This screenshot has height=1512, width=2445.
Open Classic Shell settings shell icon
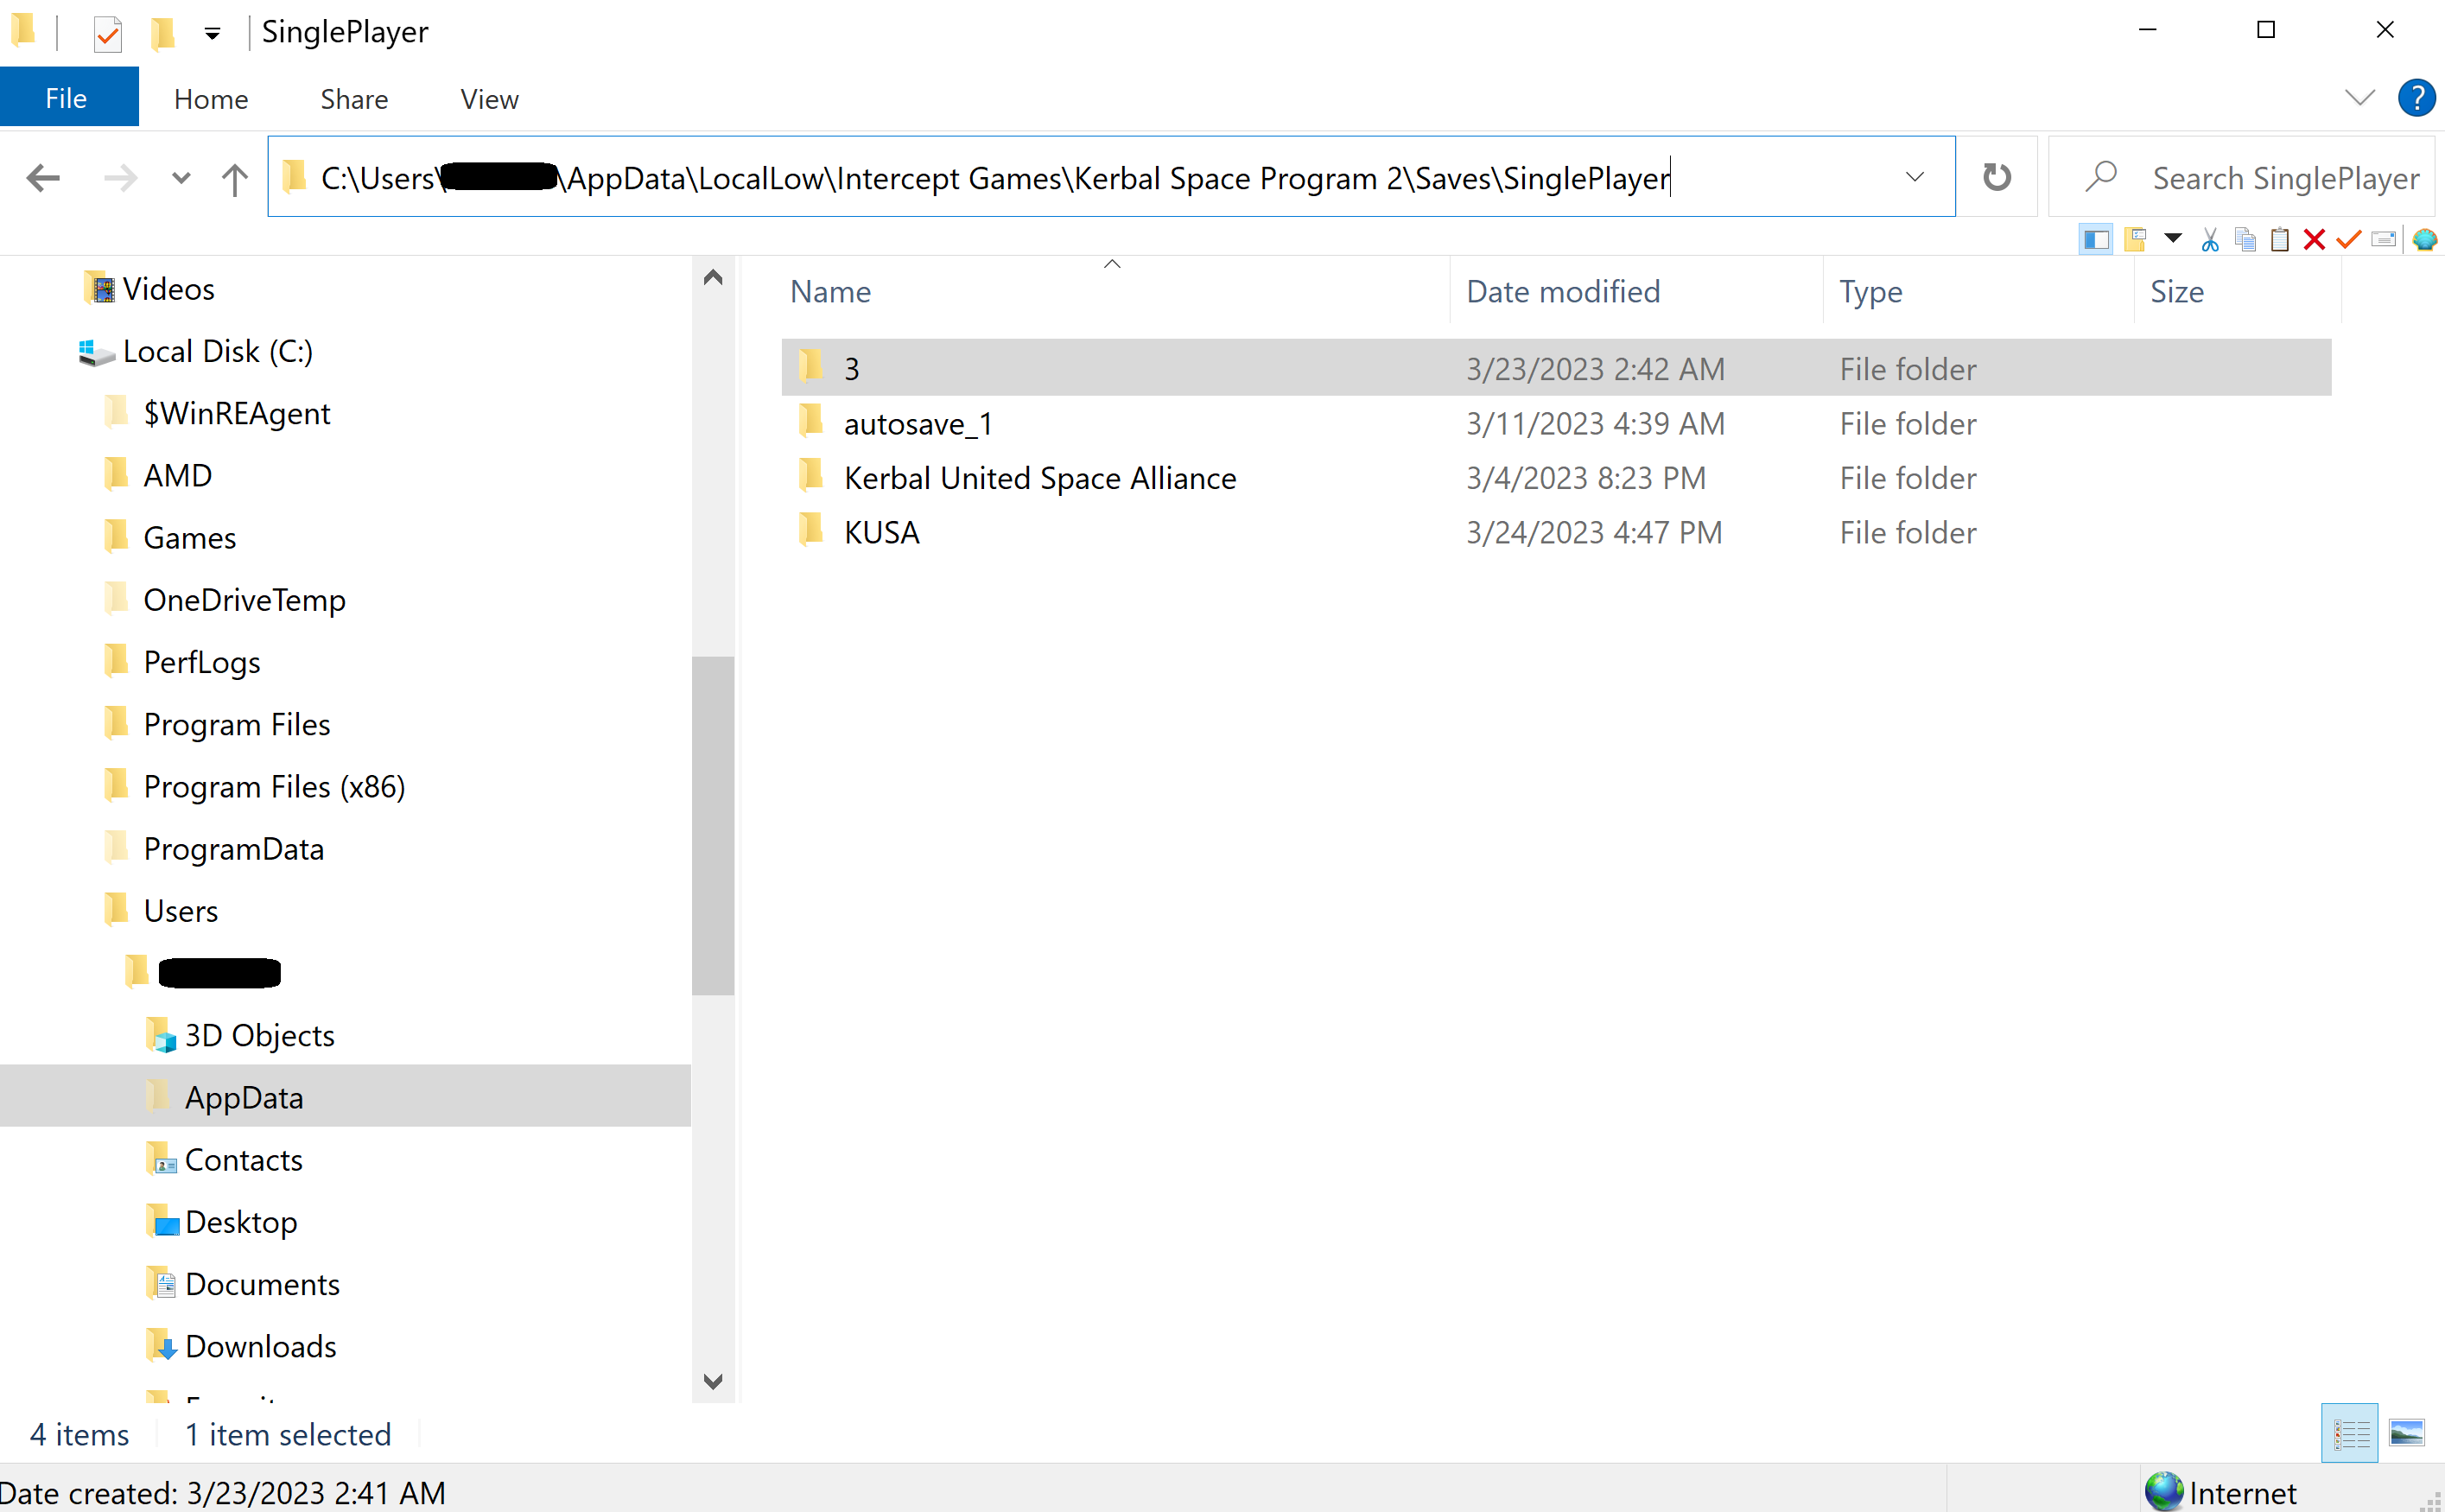point(2424,240)
